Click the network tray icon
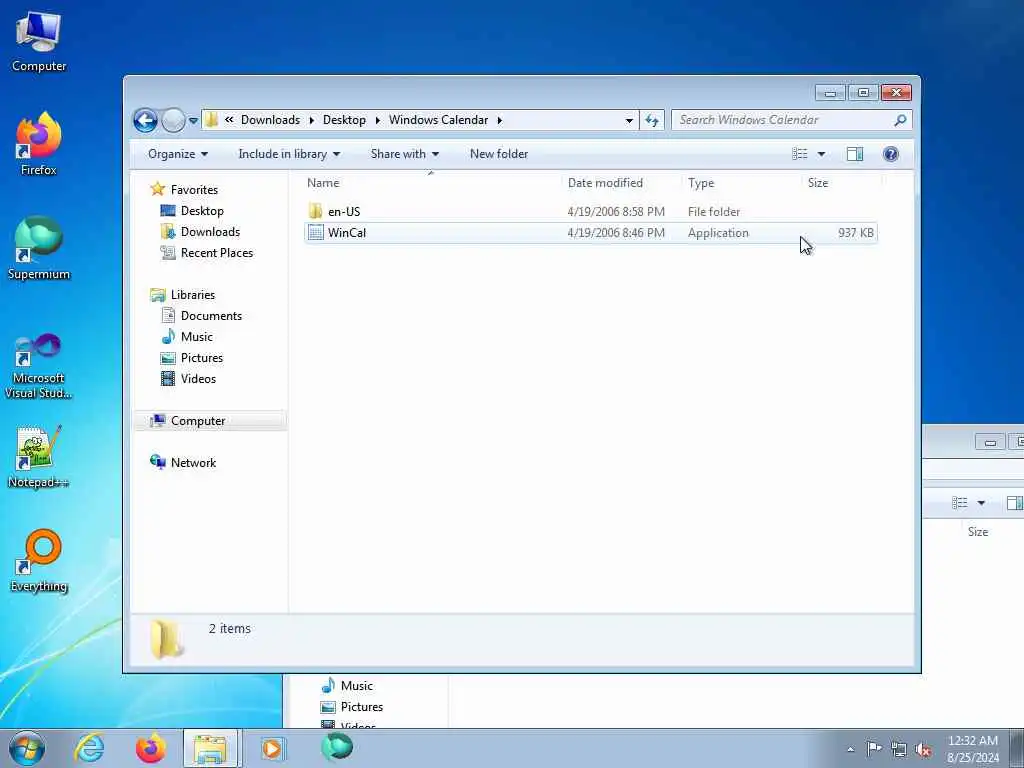 tap(899, 749)
